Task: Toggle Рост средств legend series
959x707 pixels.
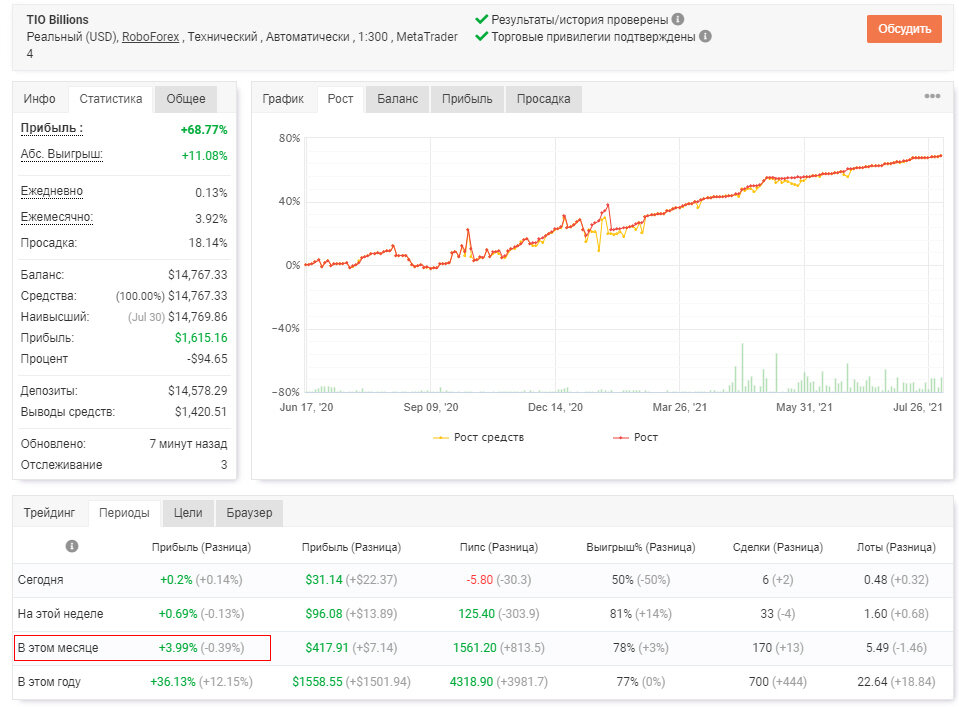Action: [x=478, y=437]
